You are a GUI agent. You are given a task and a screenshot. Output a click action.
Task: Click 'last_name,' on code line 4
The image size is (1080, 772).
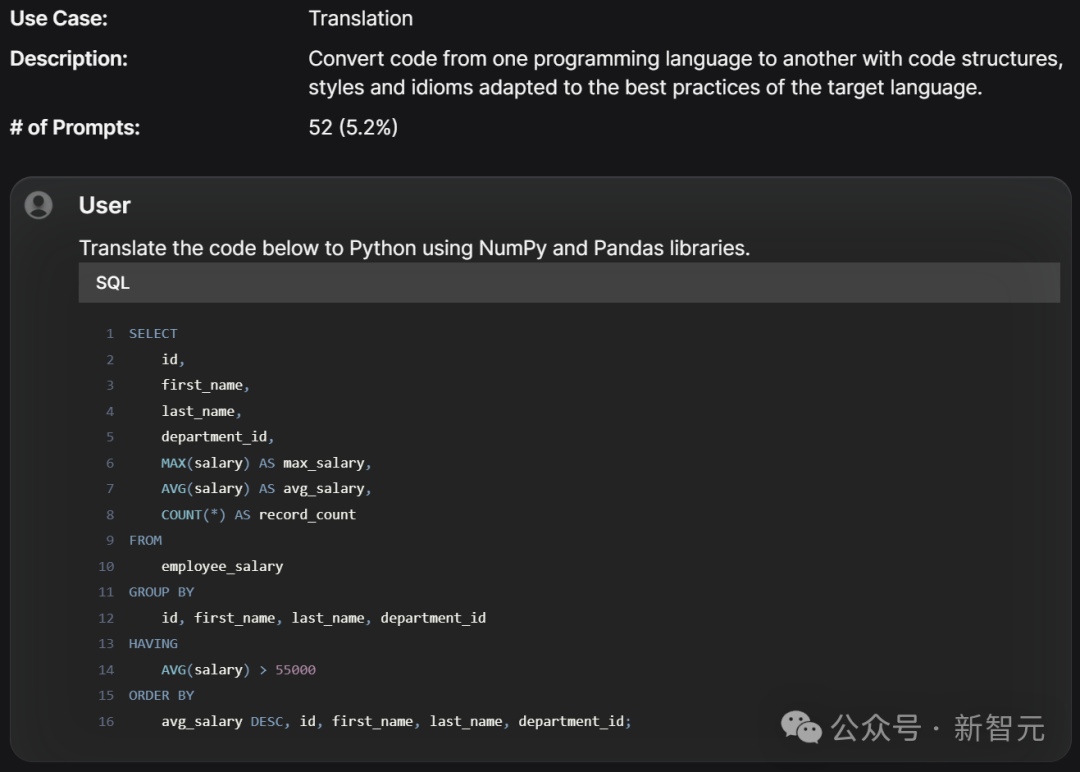pyautogui.click(x=201, y=412)
